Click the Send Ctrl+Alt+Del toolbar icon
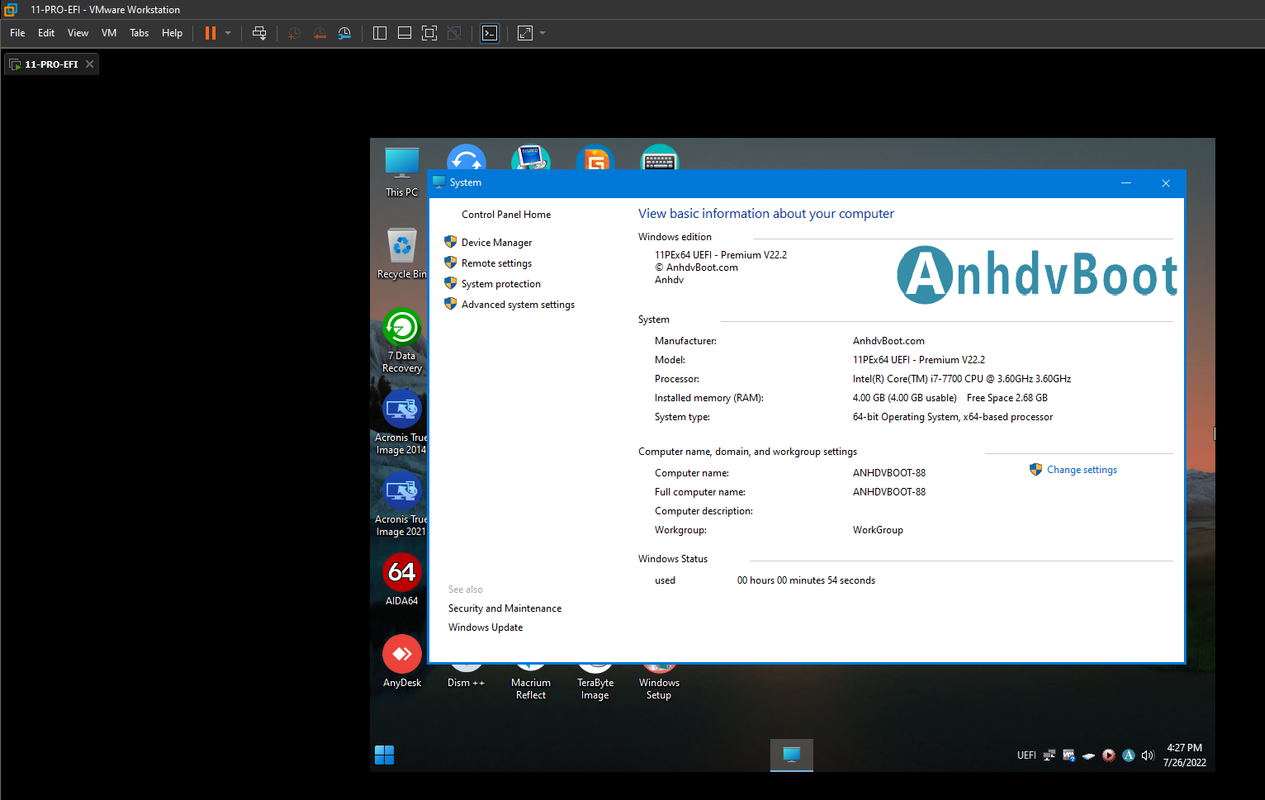 pyautogui.click(x=259, y=33)
